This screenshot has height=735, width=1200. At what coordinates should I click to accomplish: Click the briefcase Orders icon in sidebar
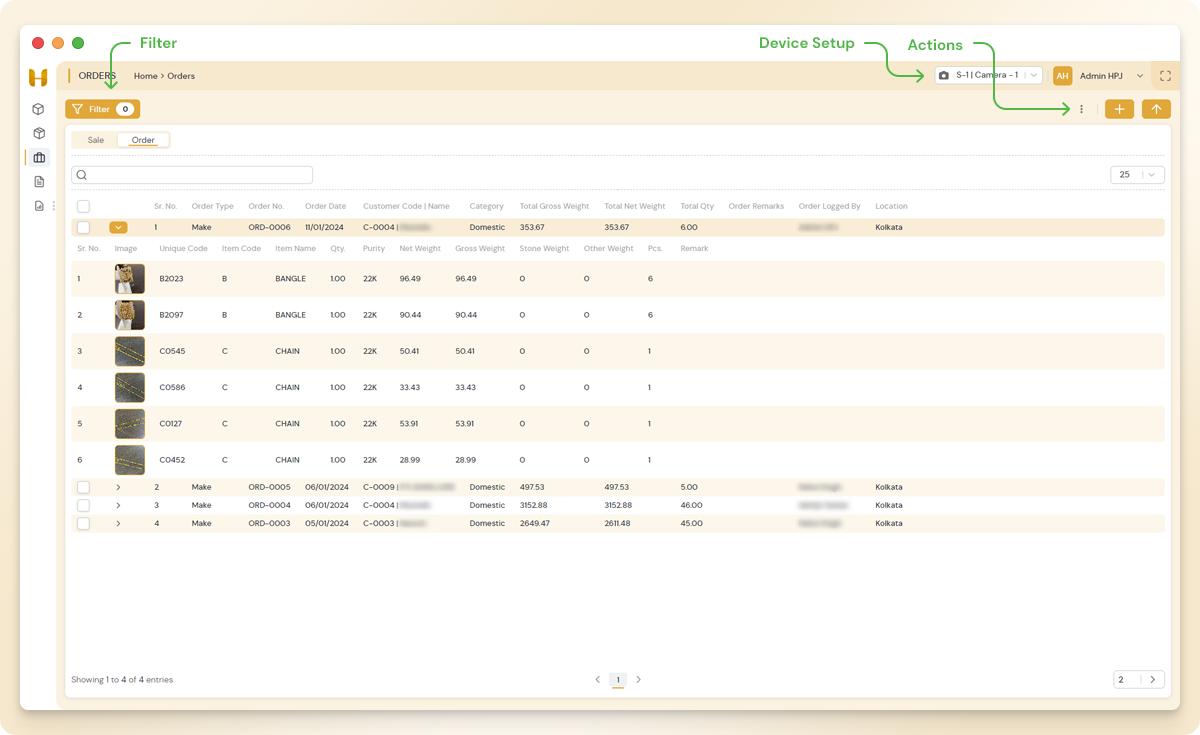39,157
